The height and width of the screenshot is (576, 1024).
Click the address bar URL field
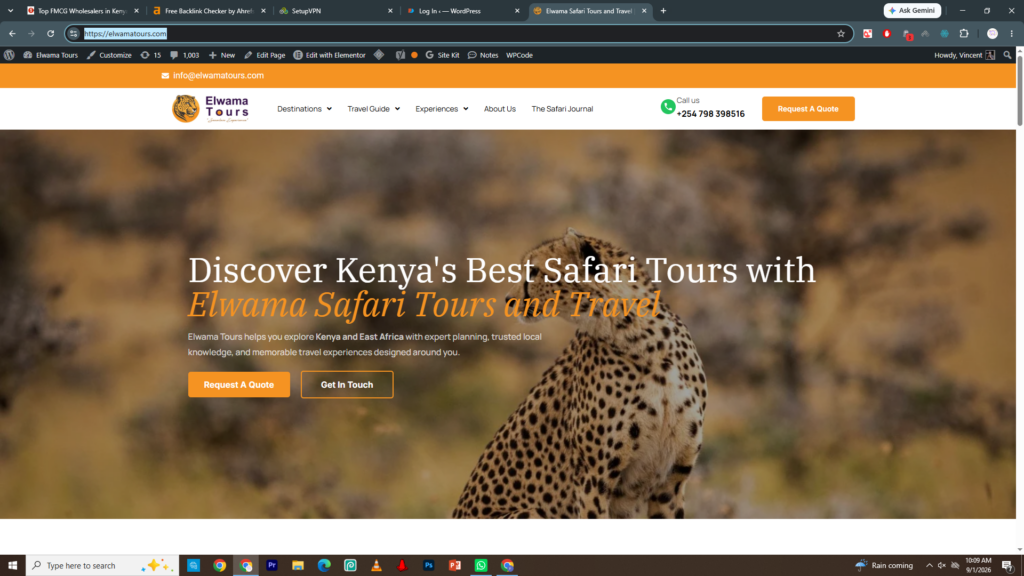[457, 33]
